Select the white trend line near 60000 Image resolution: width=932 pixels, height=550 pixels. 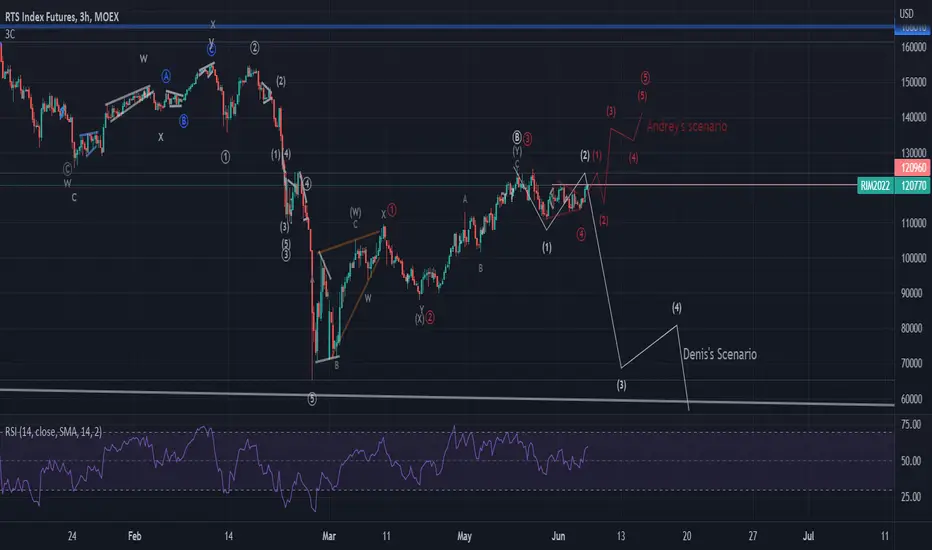[x=447, y=397]
